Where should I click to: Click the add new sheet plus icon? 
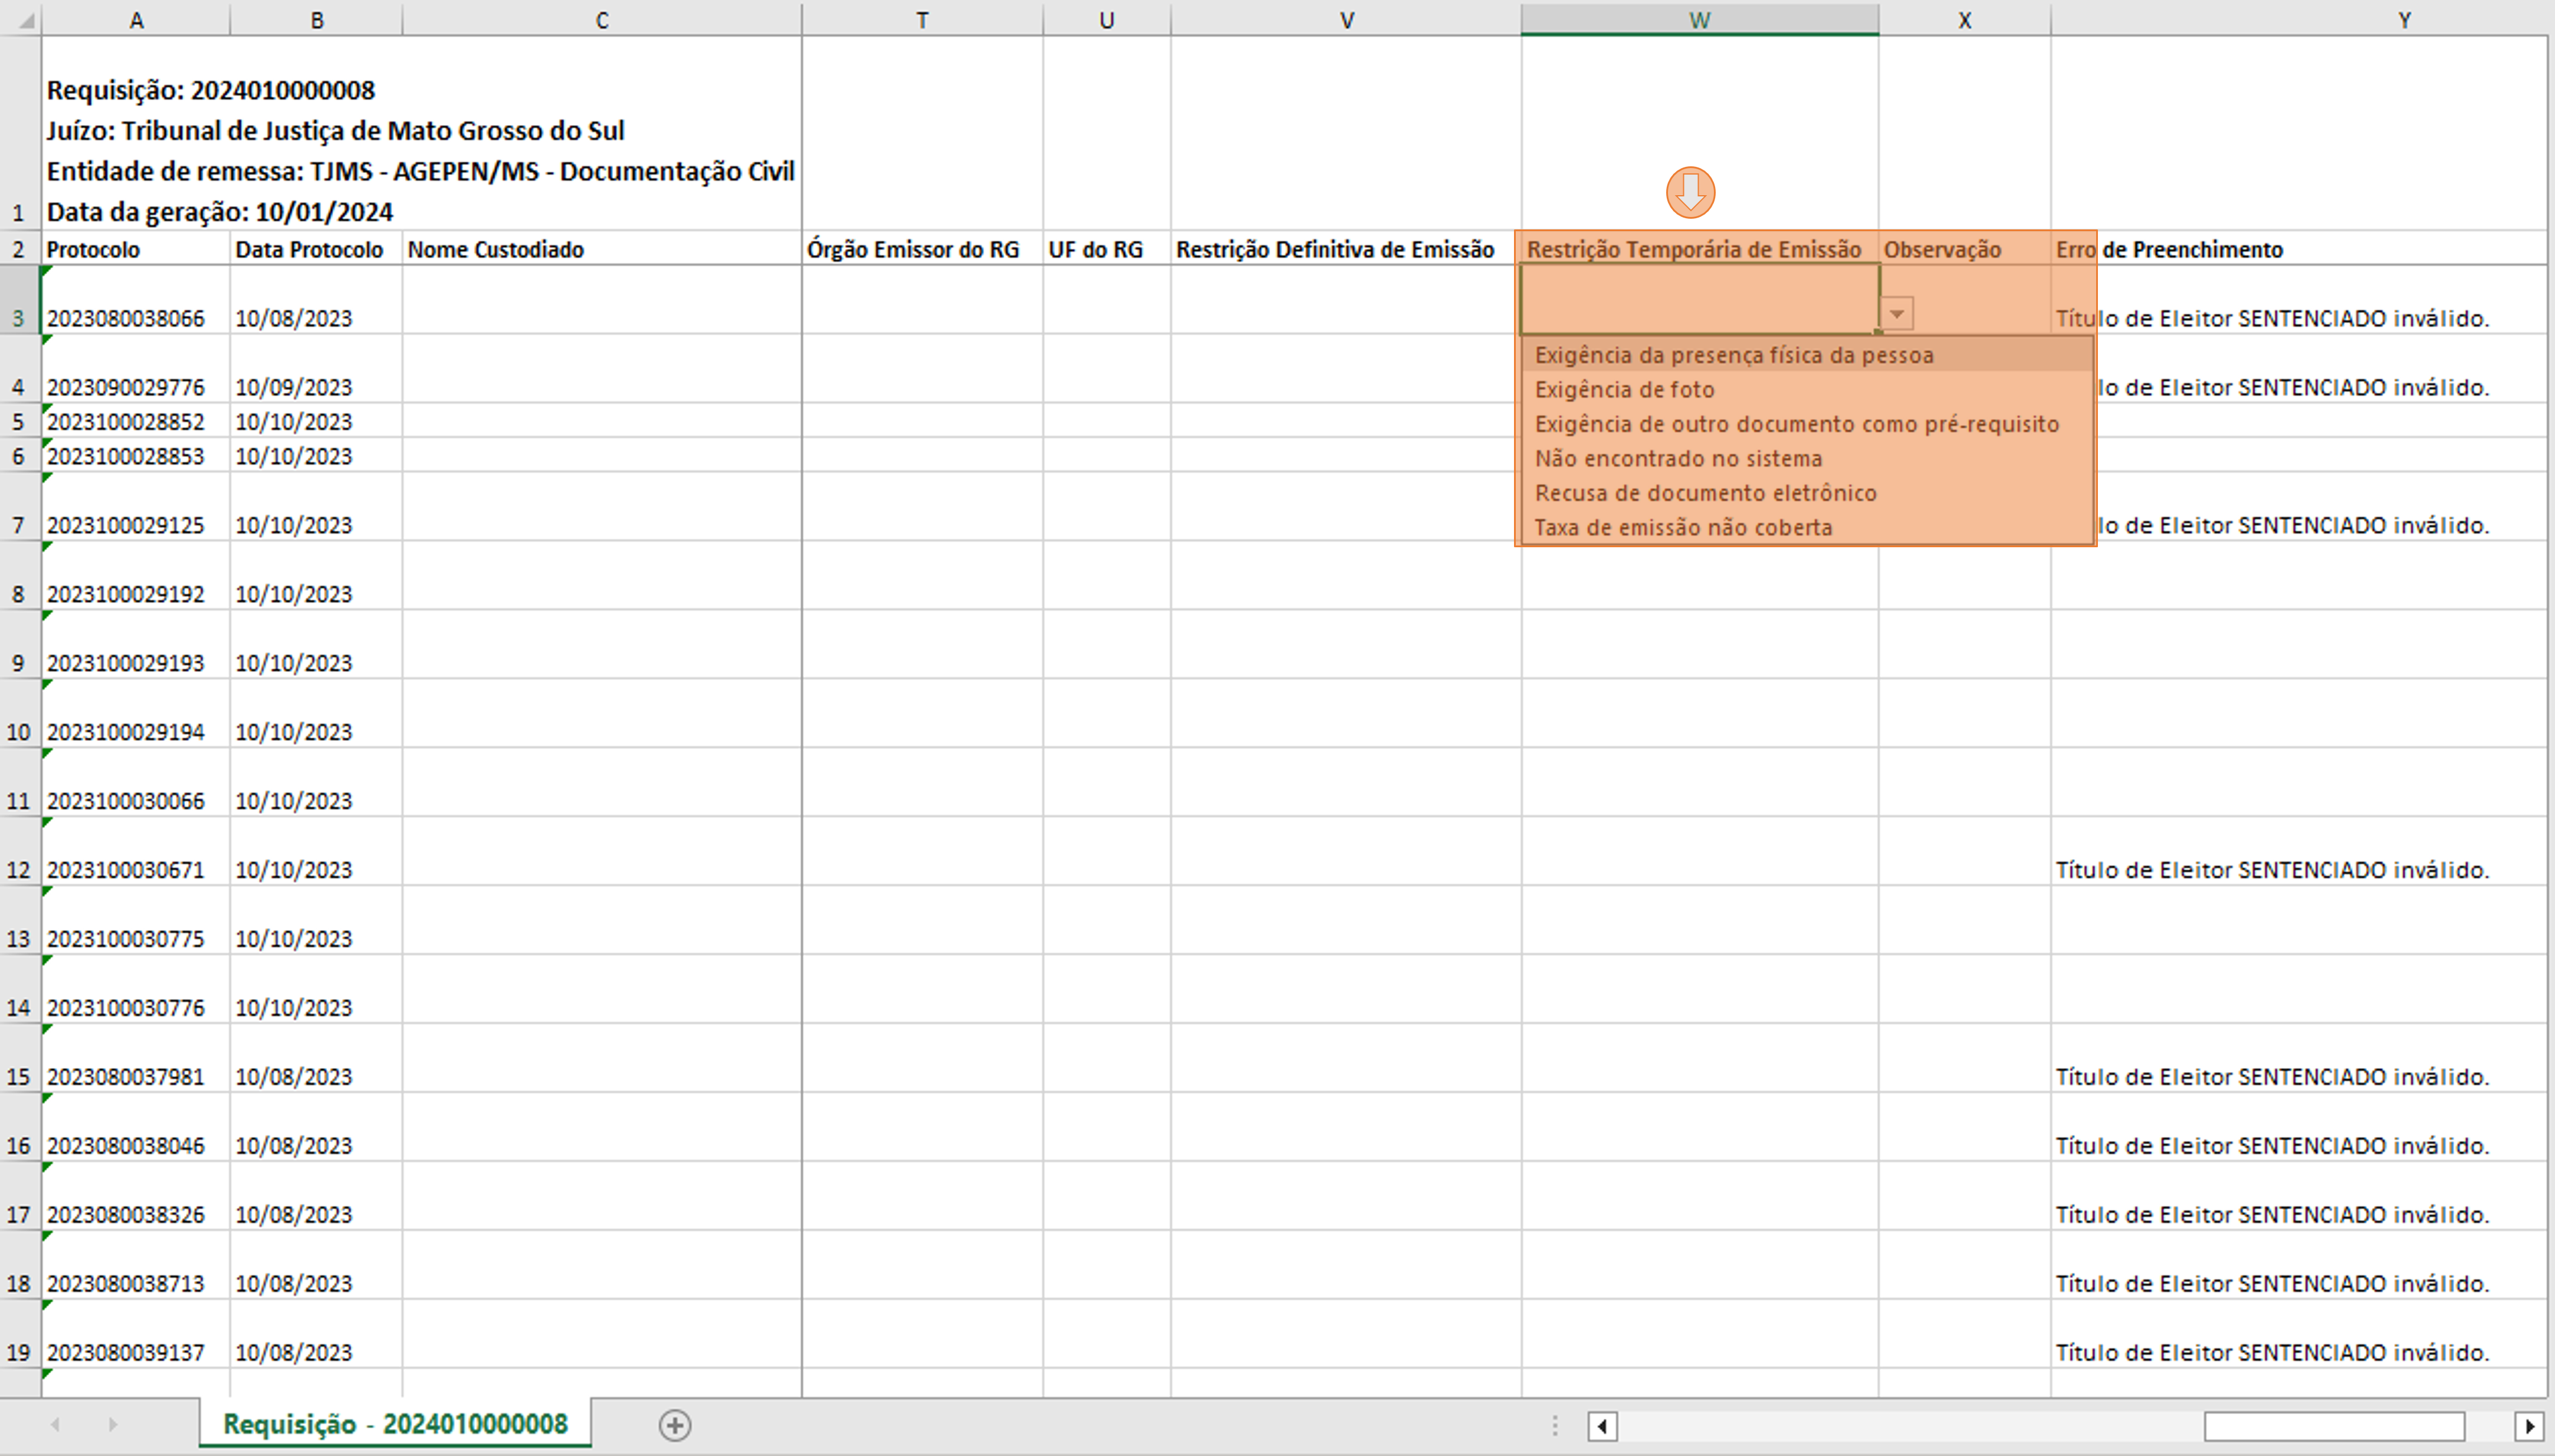675,1425
